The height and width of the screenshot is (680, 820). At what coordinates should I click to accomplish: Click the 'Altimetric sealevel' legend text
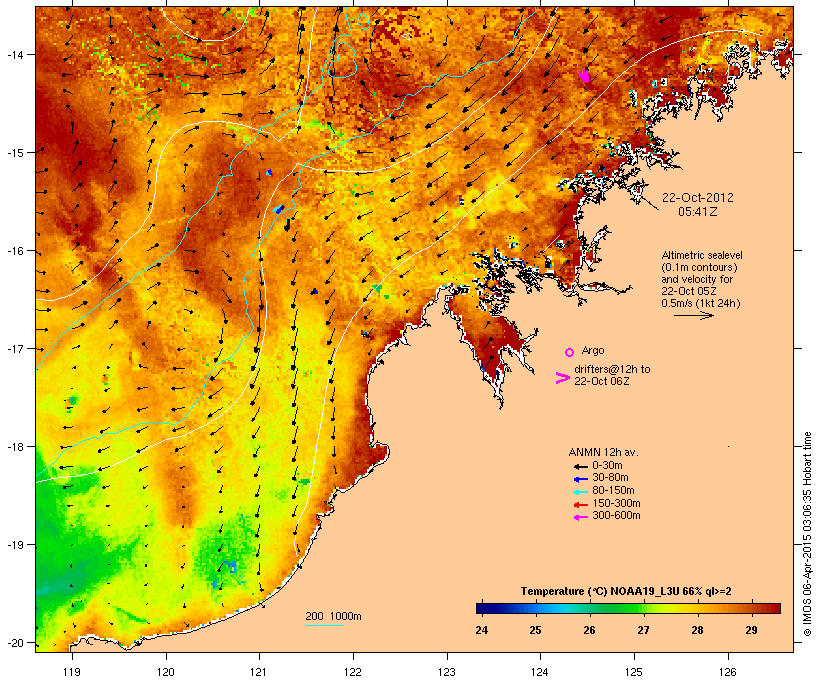[x=702, y=255]
